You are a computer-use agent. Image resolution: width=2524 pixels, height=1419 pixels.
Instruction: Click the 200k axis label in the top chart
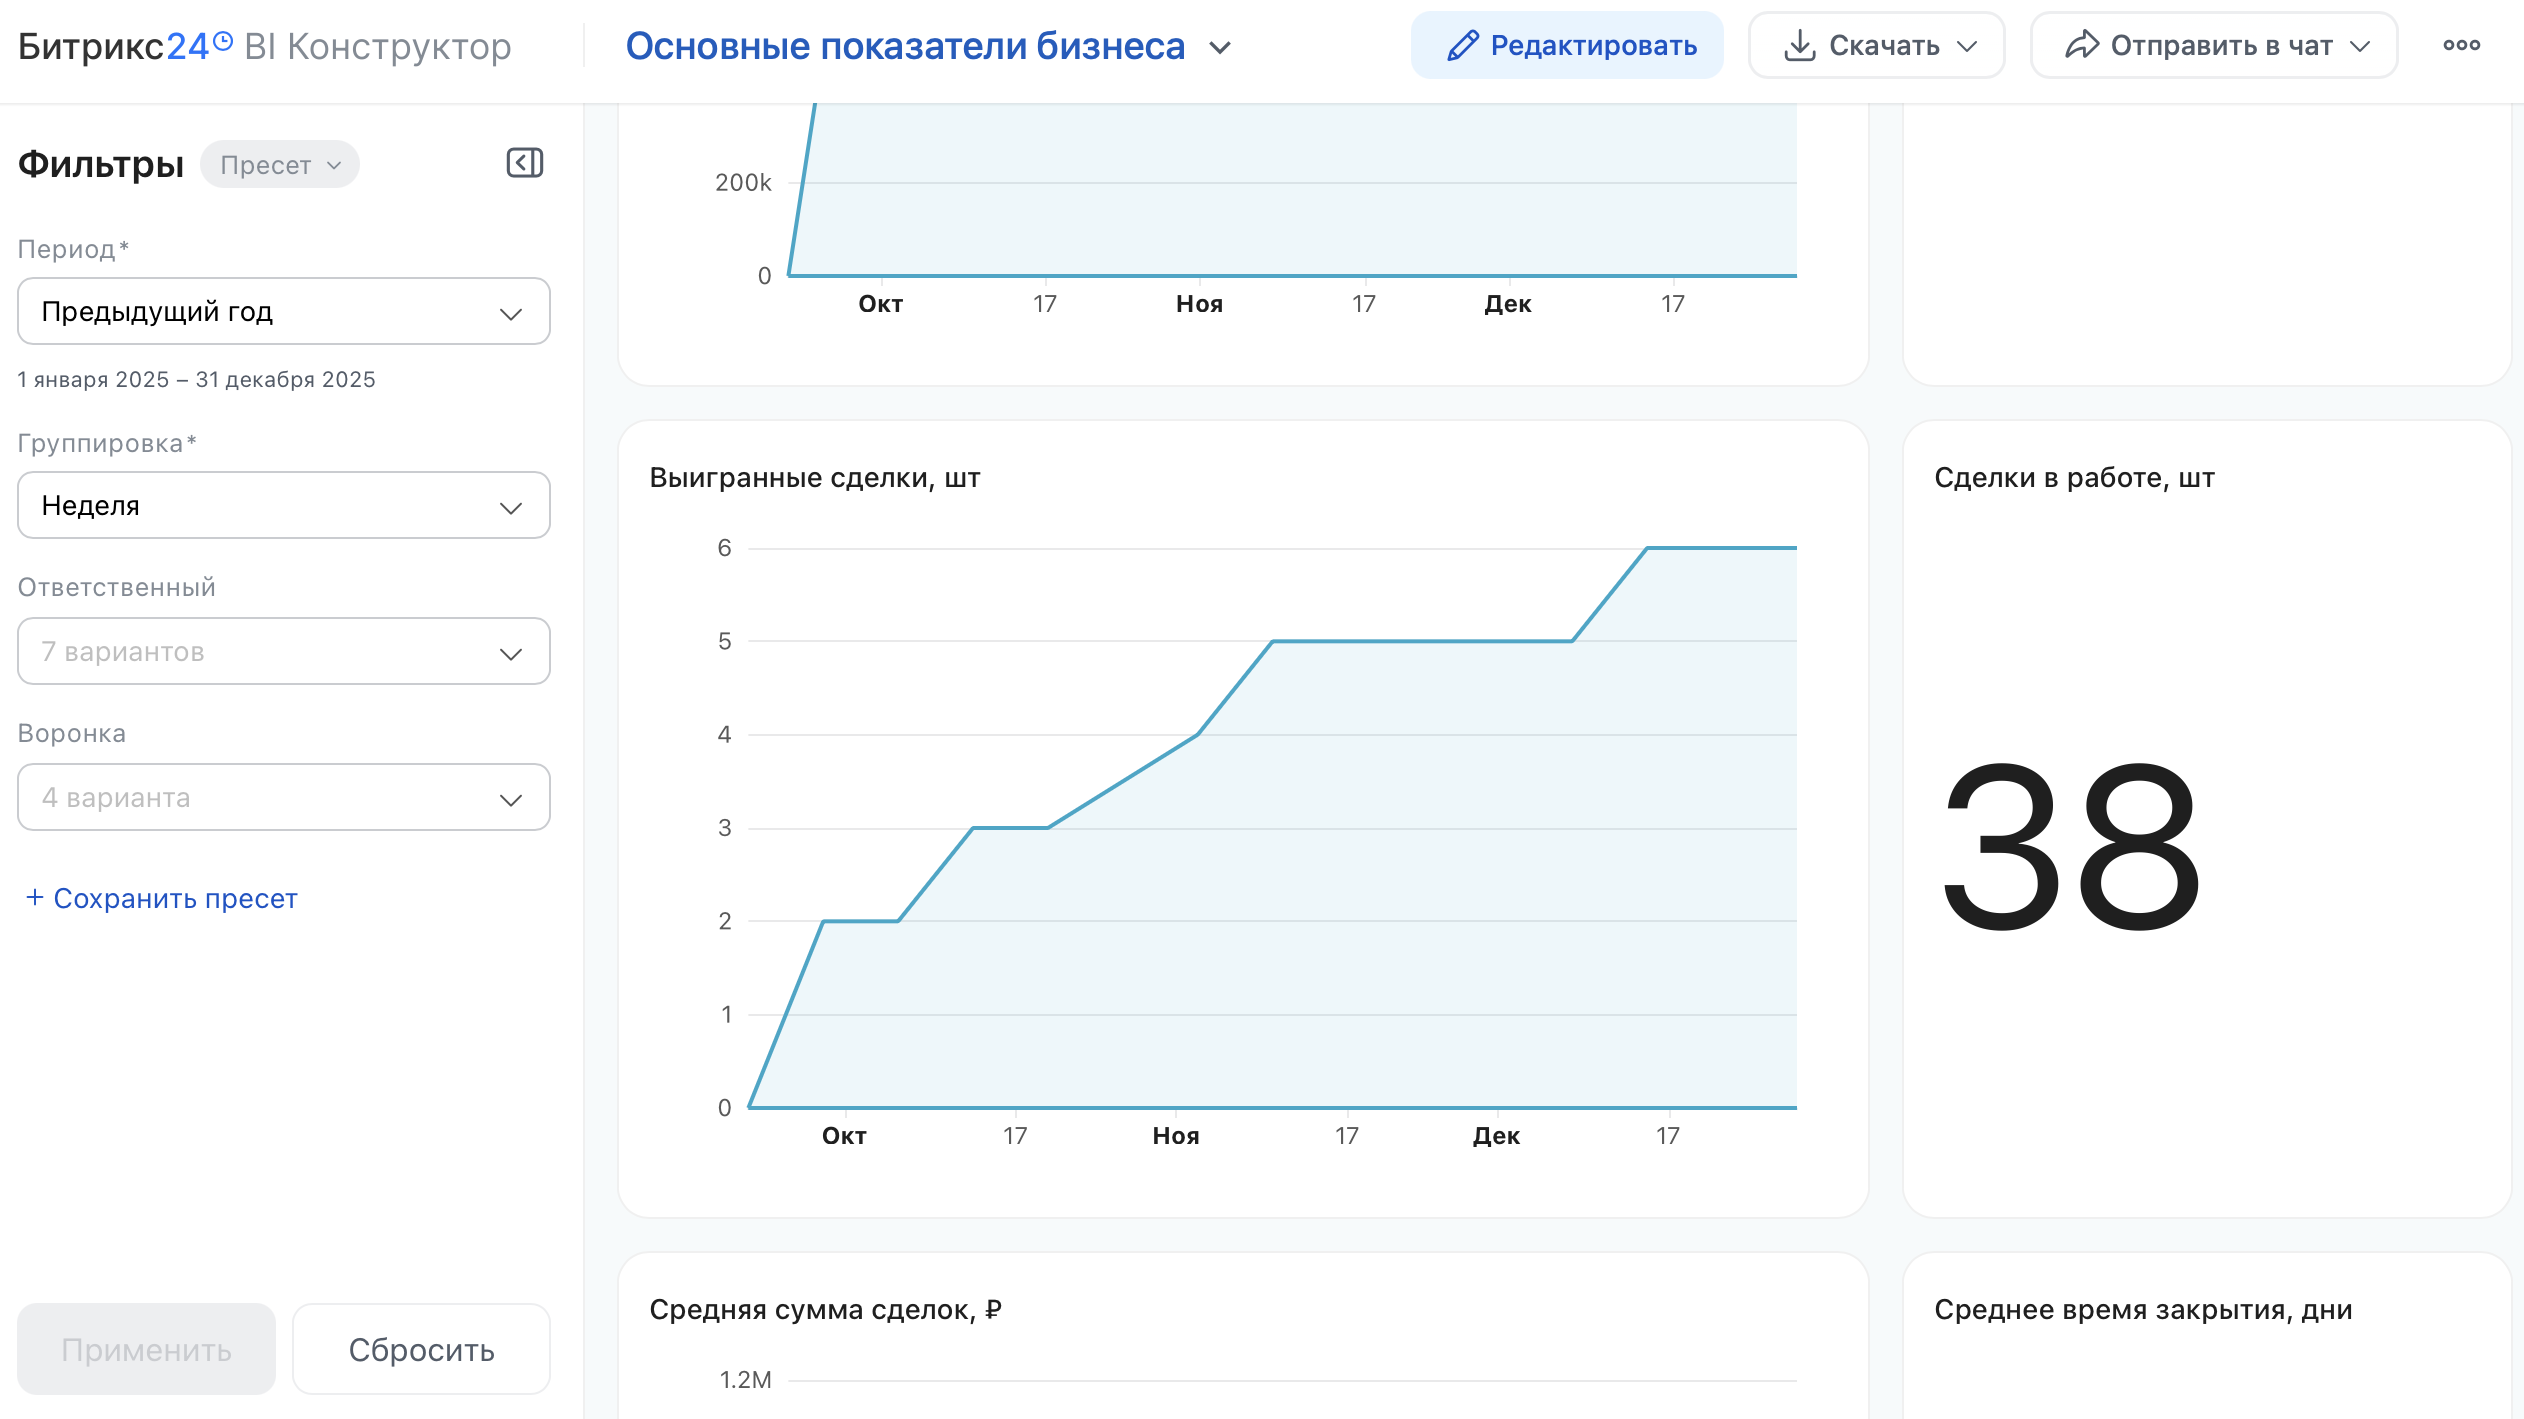click(743, 183)
